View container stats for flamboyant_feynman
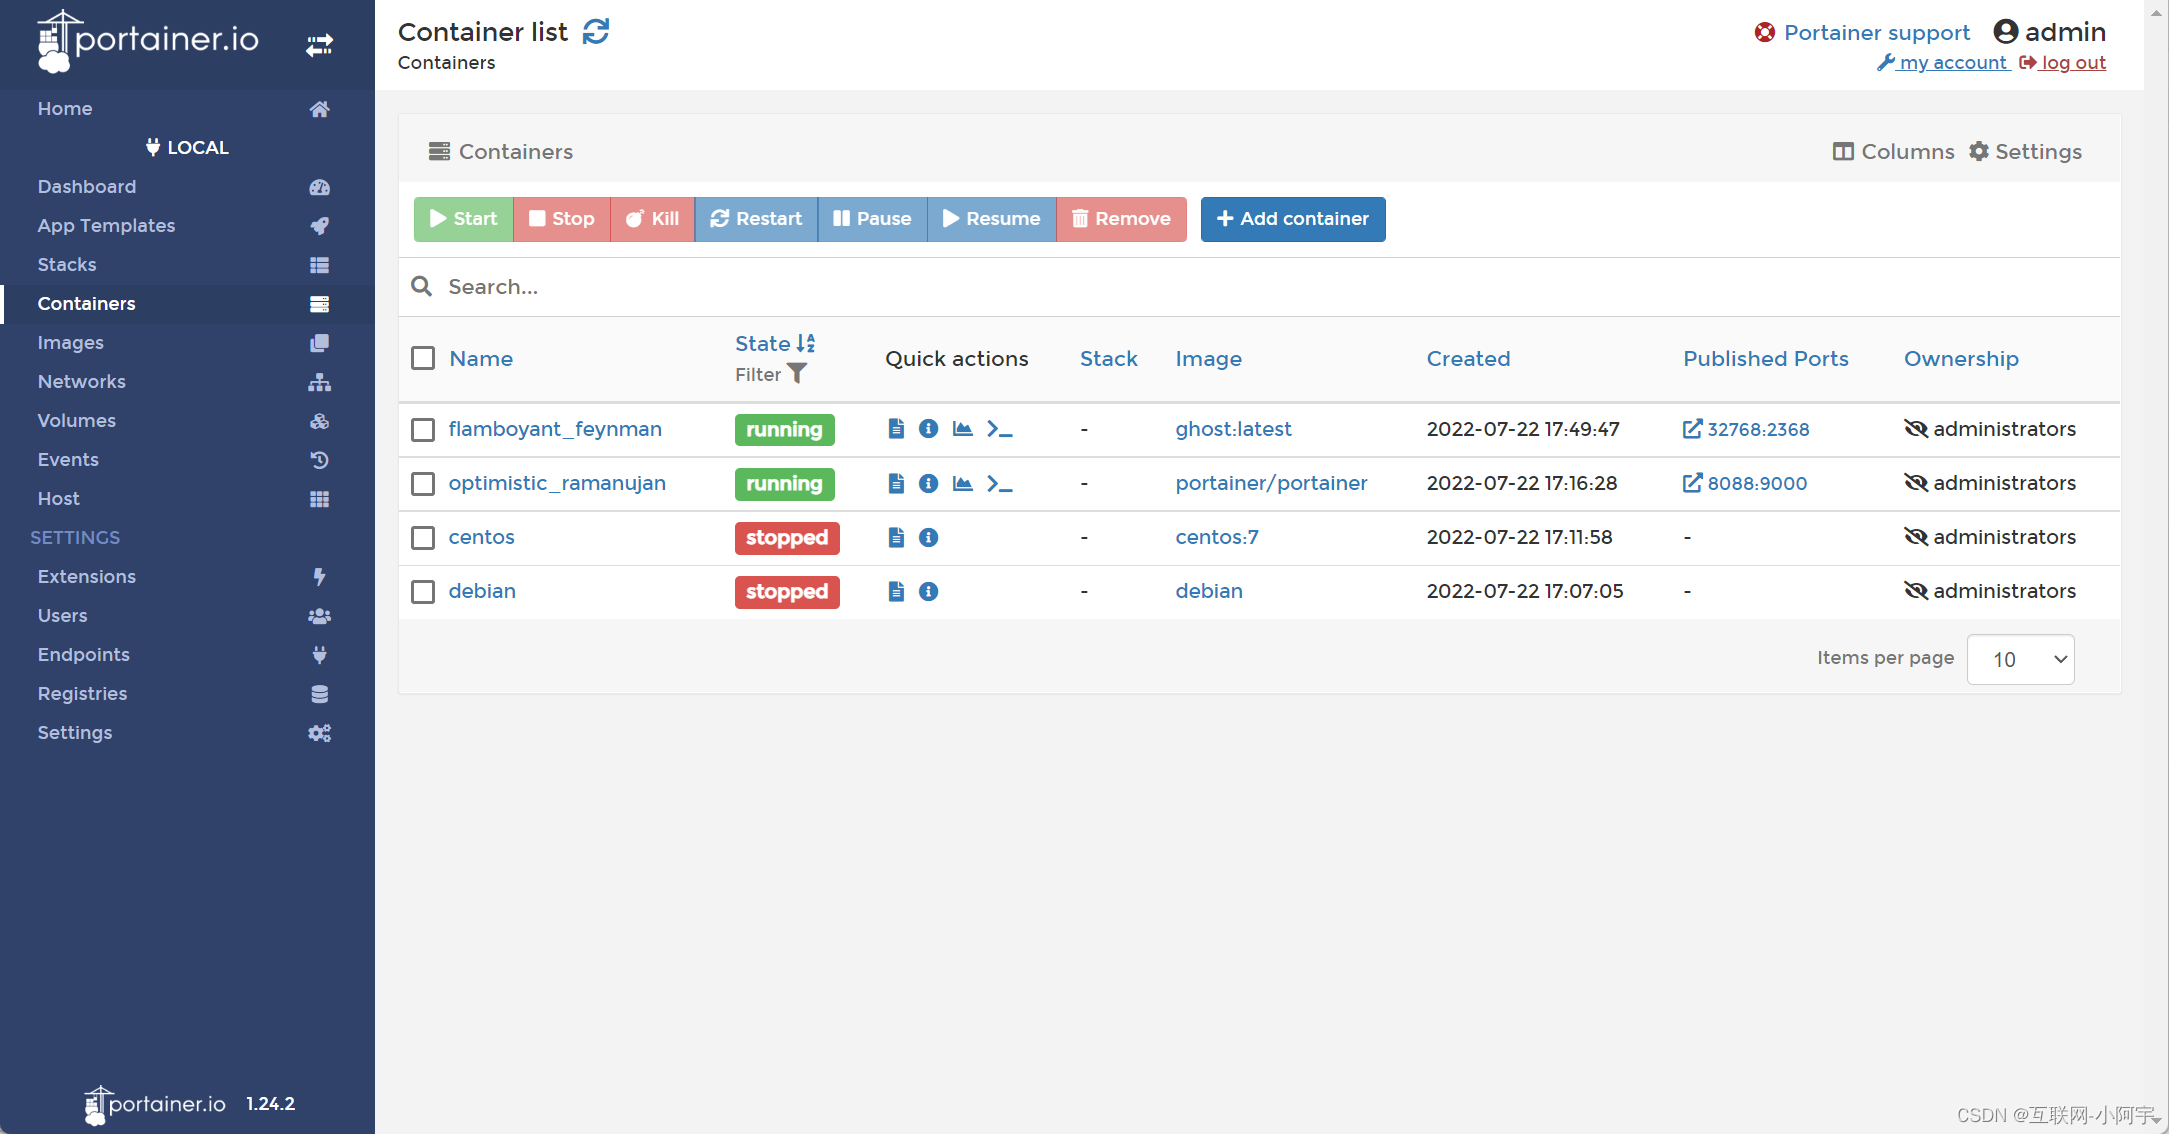 point(962,429)
